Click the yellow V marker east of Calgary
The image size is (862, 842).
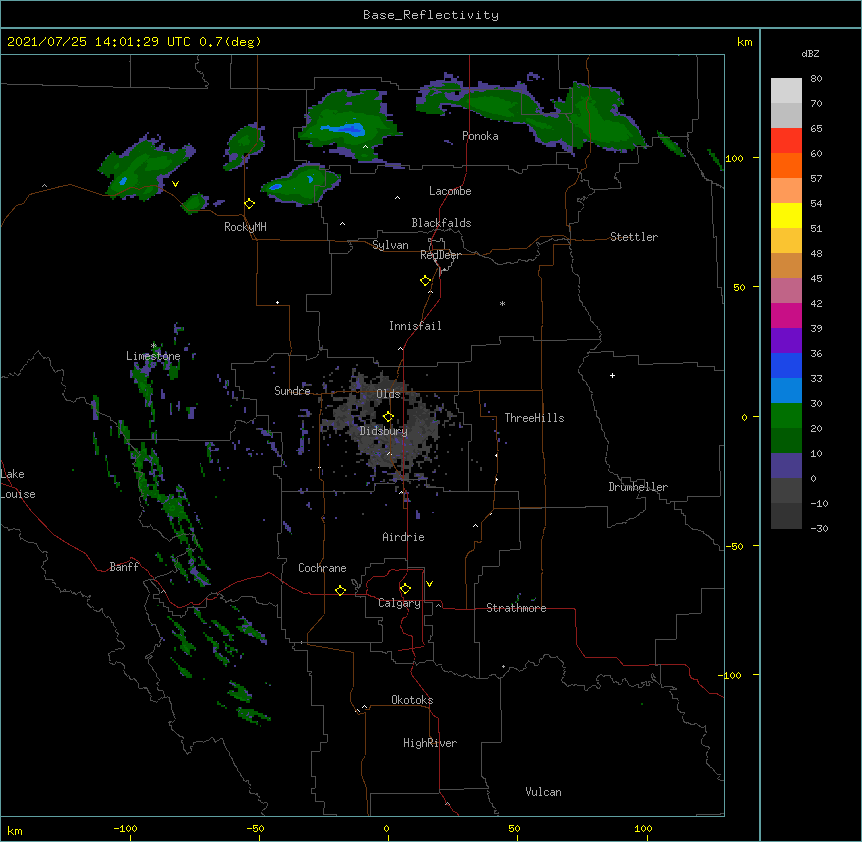click(x=429, y=584)
